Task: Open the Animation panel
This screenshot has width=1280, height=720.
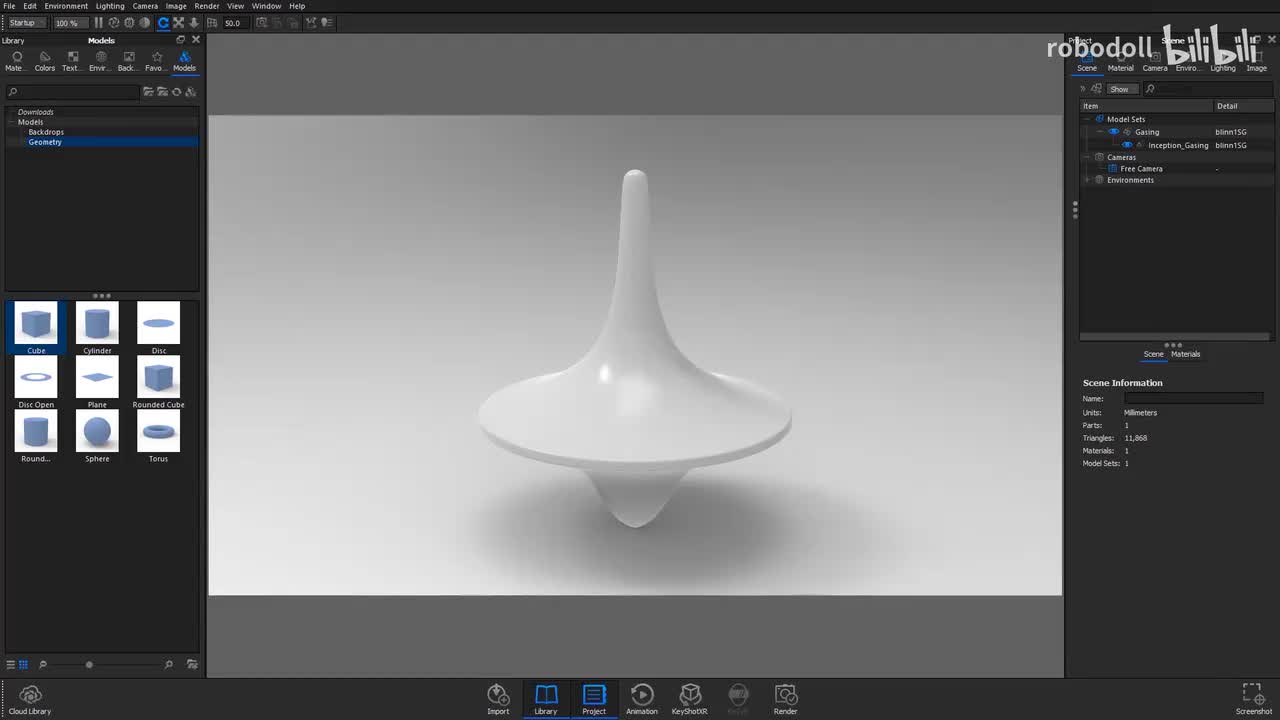Action: tap(642, 699)
